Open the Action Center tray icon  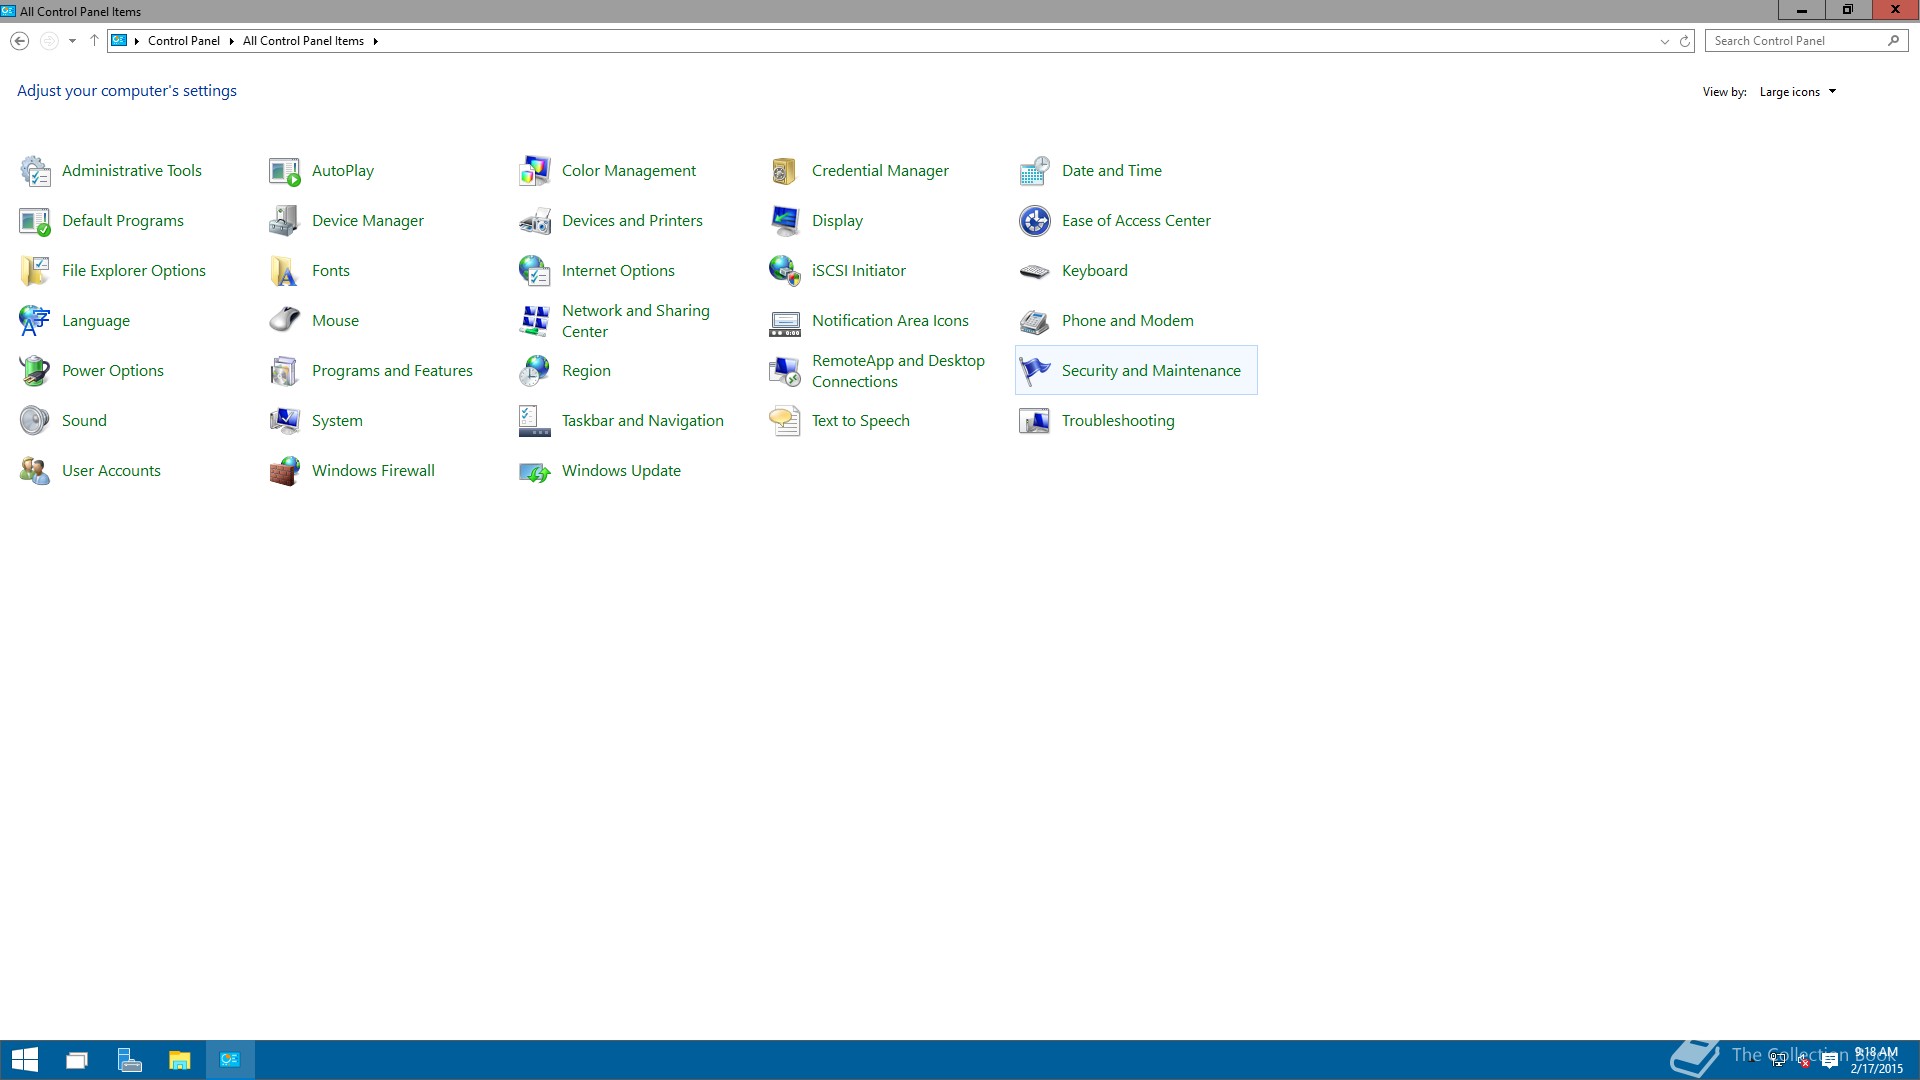coord(1830,1061)
